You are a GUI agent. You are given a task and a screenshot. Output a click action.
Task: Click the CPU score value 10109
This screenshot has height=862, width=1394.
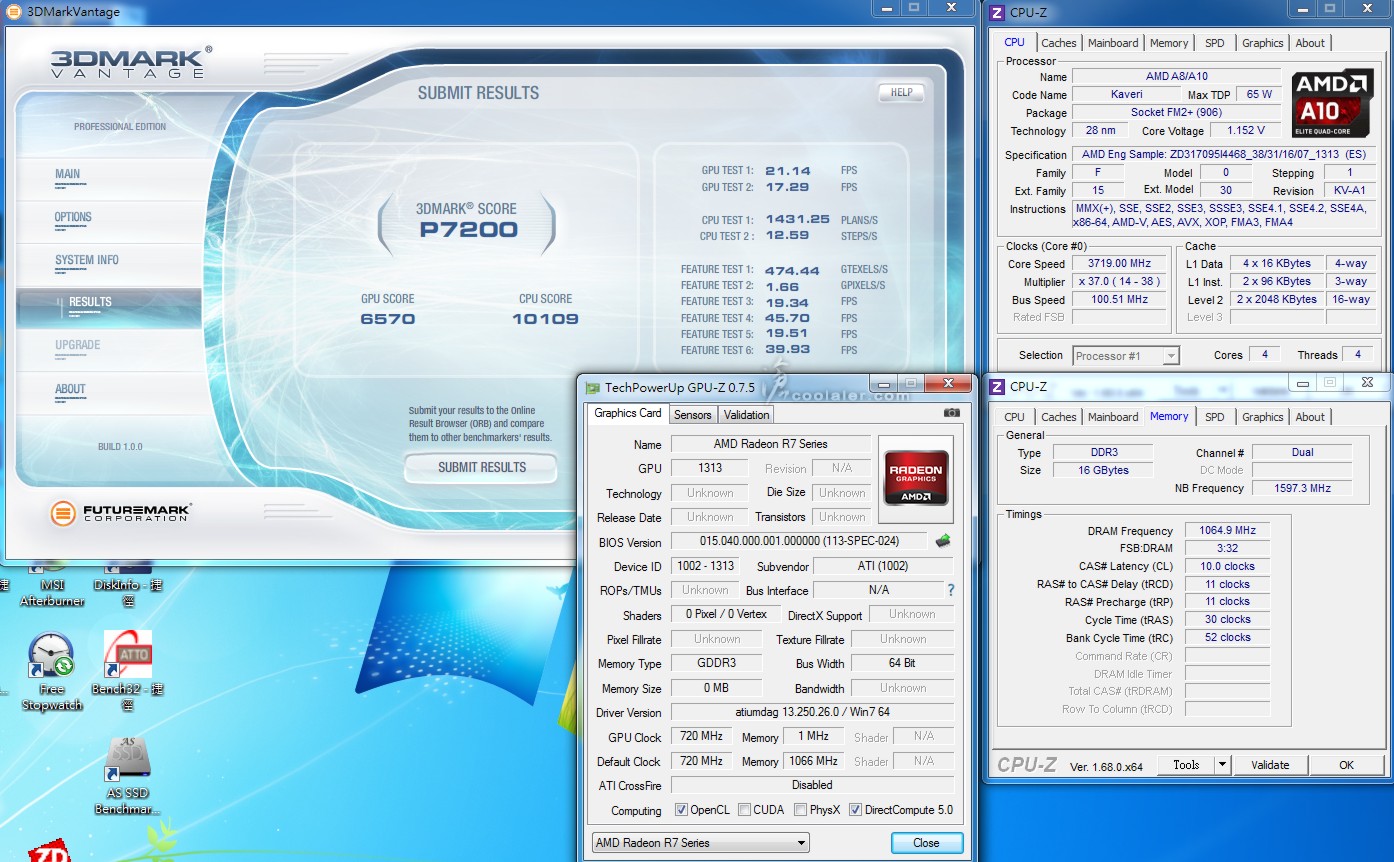tap(545, 319)
